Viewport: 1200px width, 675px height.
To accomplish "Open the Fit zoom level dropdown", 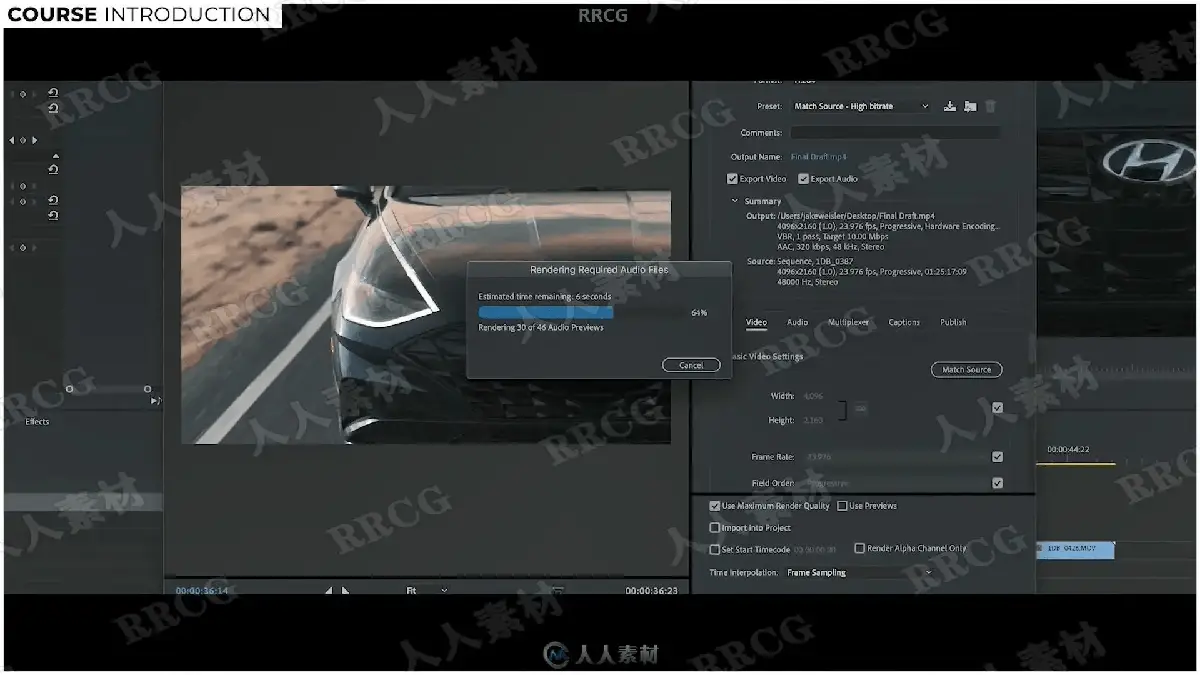I will tap(427, 591).
